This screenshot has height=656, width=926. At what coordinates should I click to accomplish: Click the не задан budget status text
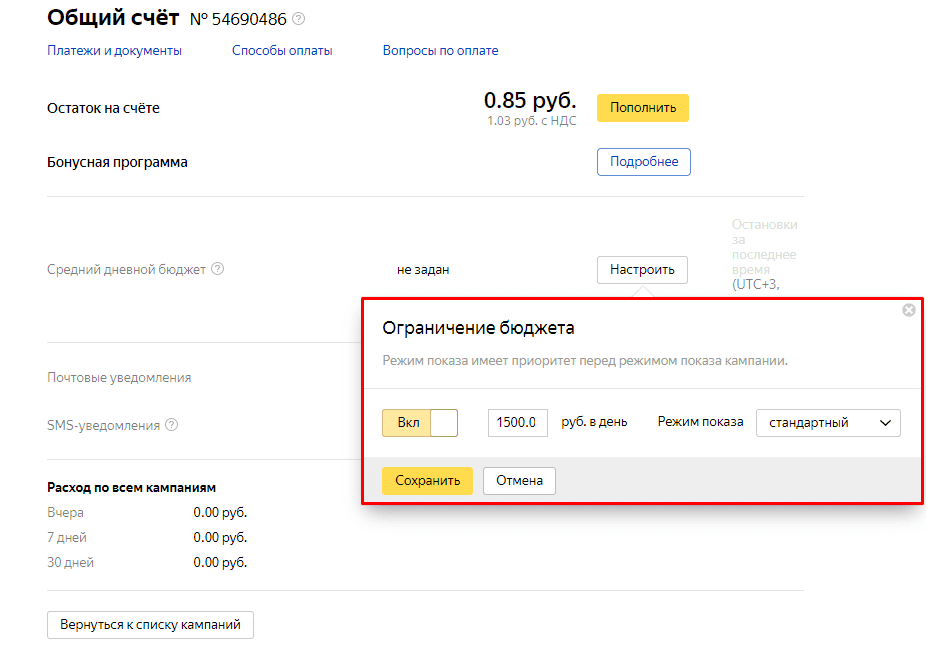tap(423, 269)
